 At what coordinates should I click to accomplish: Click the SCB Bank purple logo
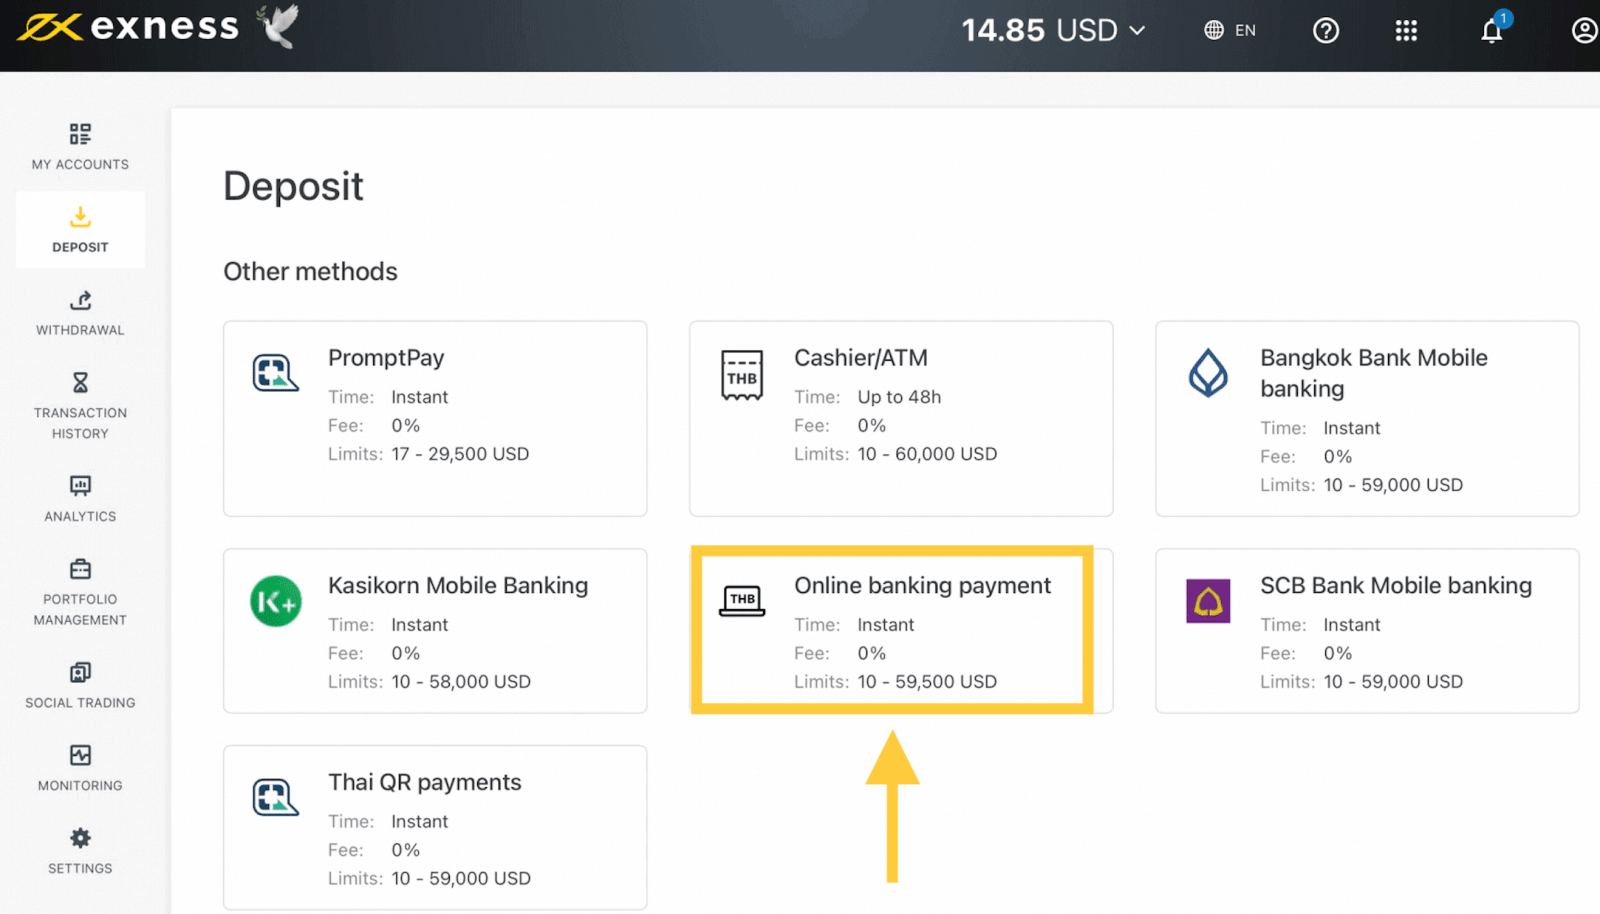coord(1208,601)
